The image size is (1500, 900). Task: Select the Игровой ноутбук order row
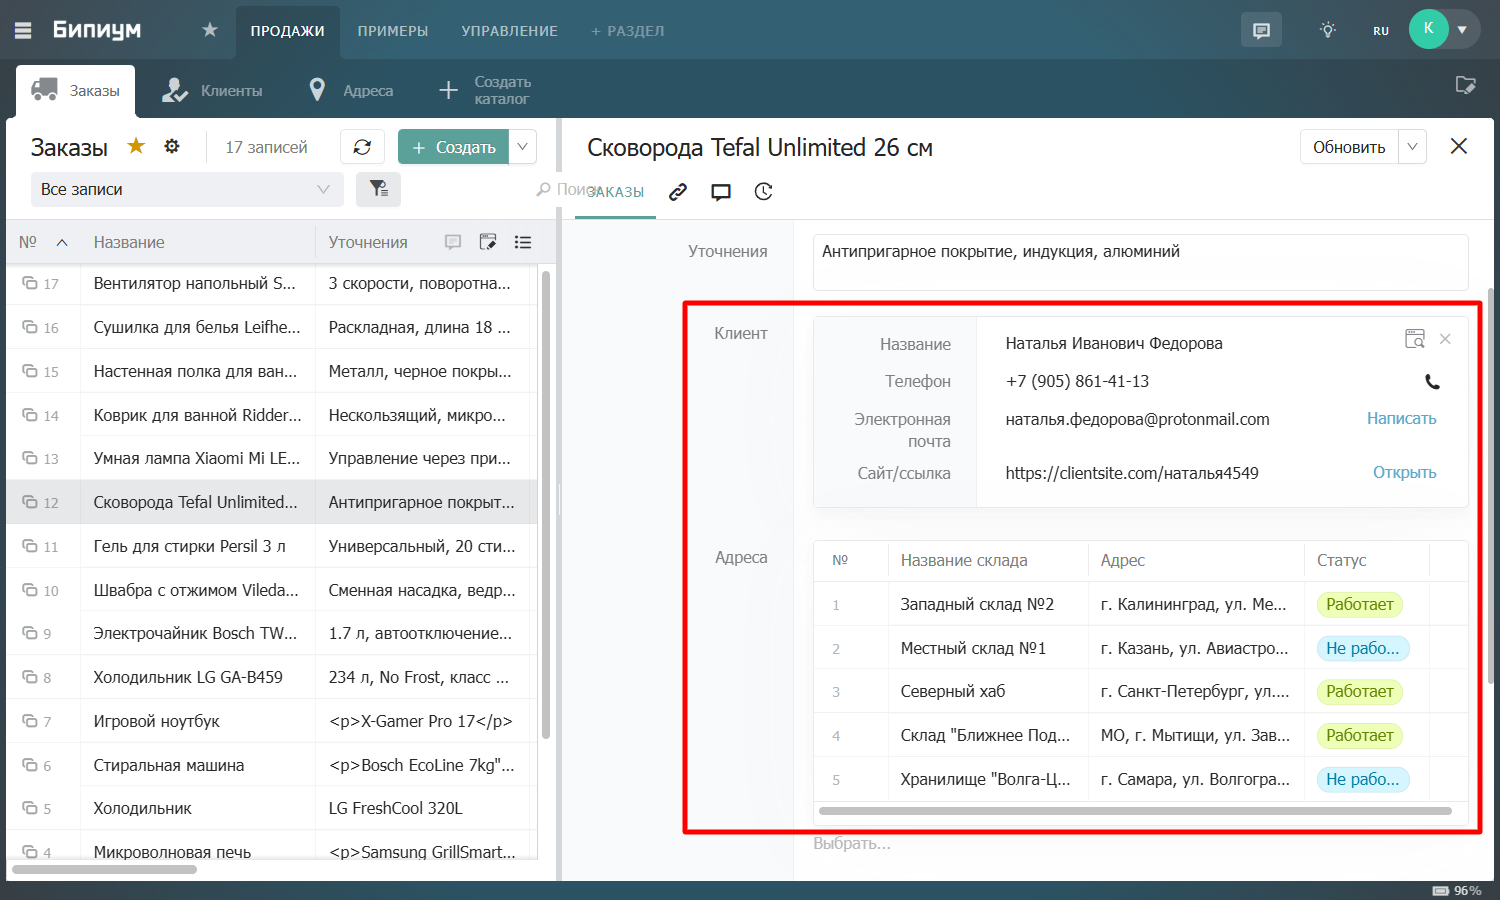point(272,721)
